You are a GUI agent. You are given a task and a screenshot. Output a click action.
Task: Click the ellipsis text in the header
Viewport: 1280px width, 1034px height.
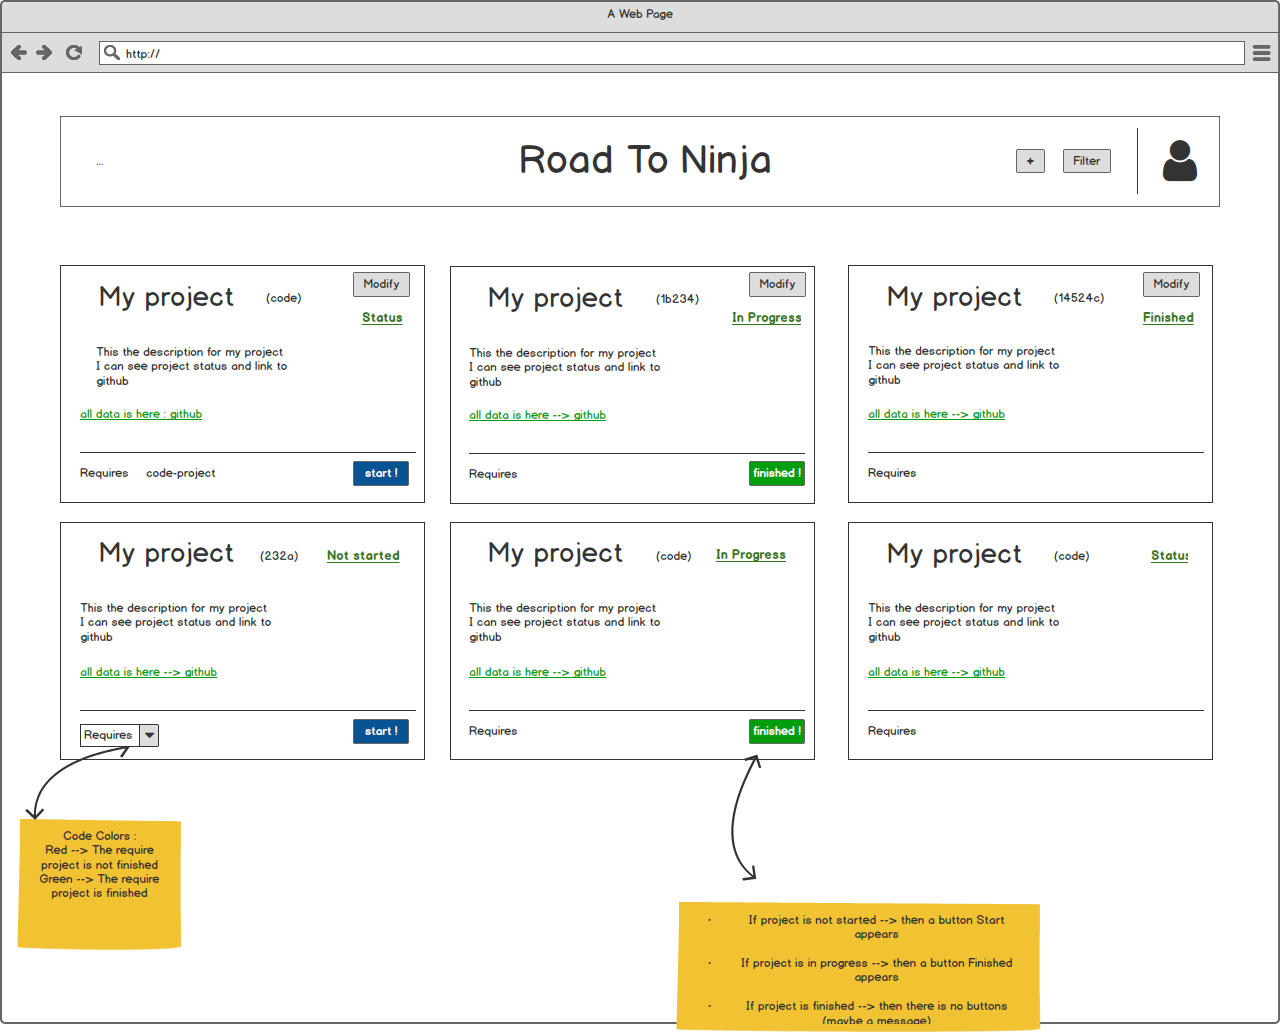pyautogui.click(x=100, y=162)
